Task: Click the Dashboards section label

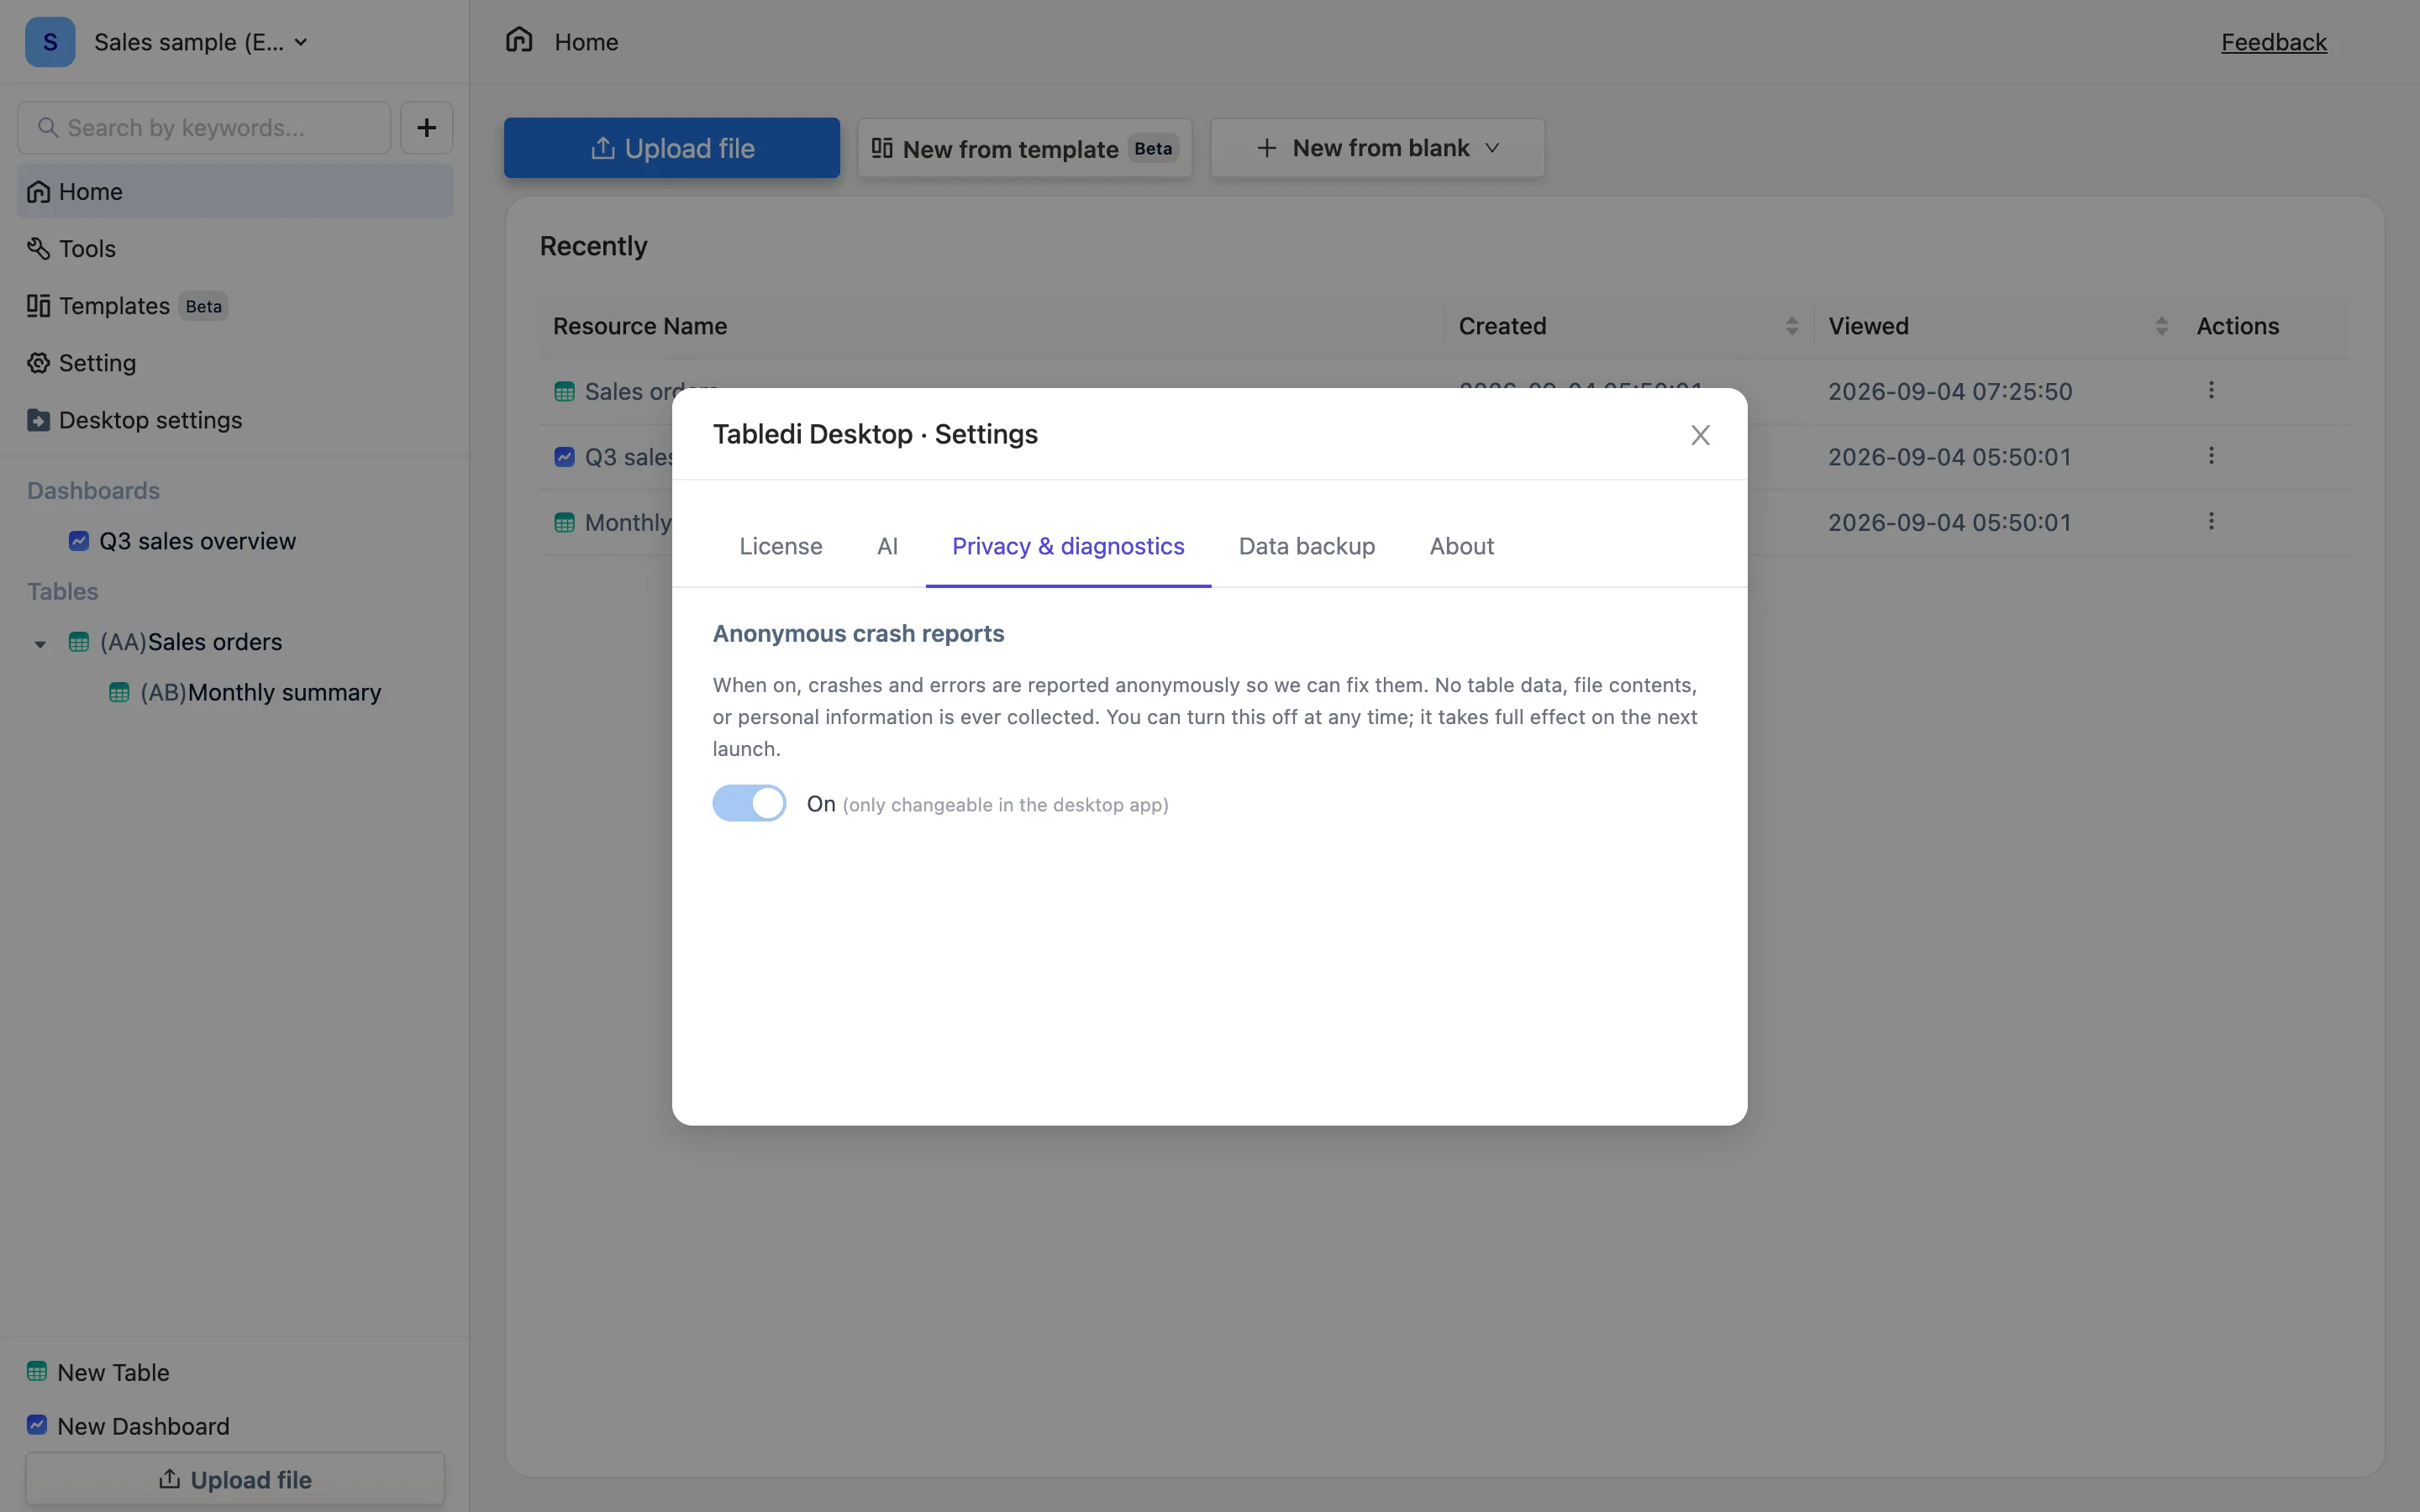Action: click(93, 491)
